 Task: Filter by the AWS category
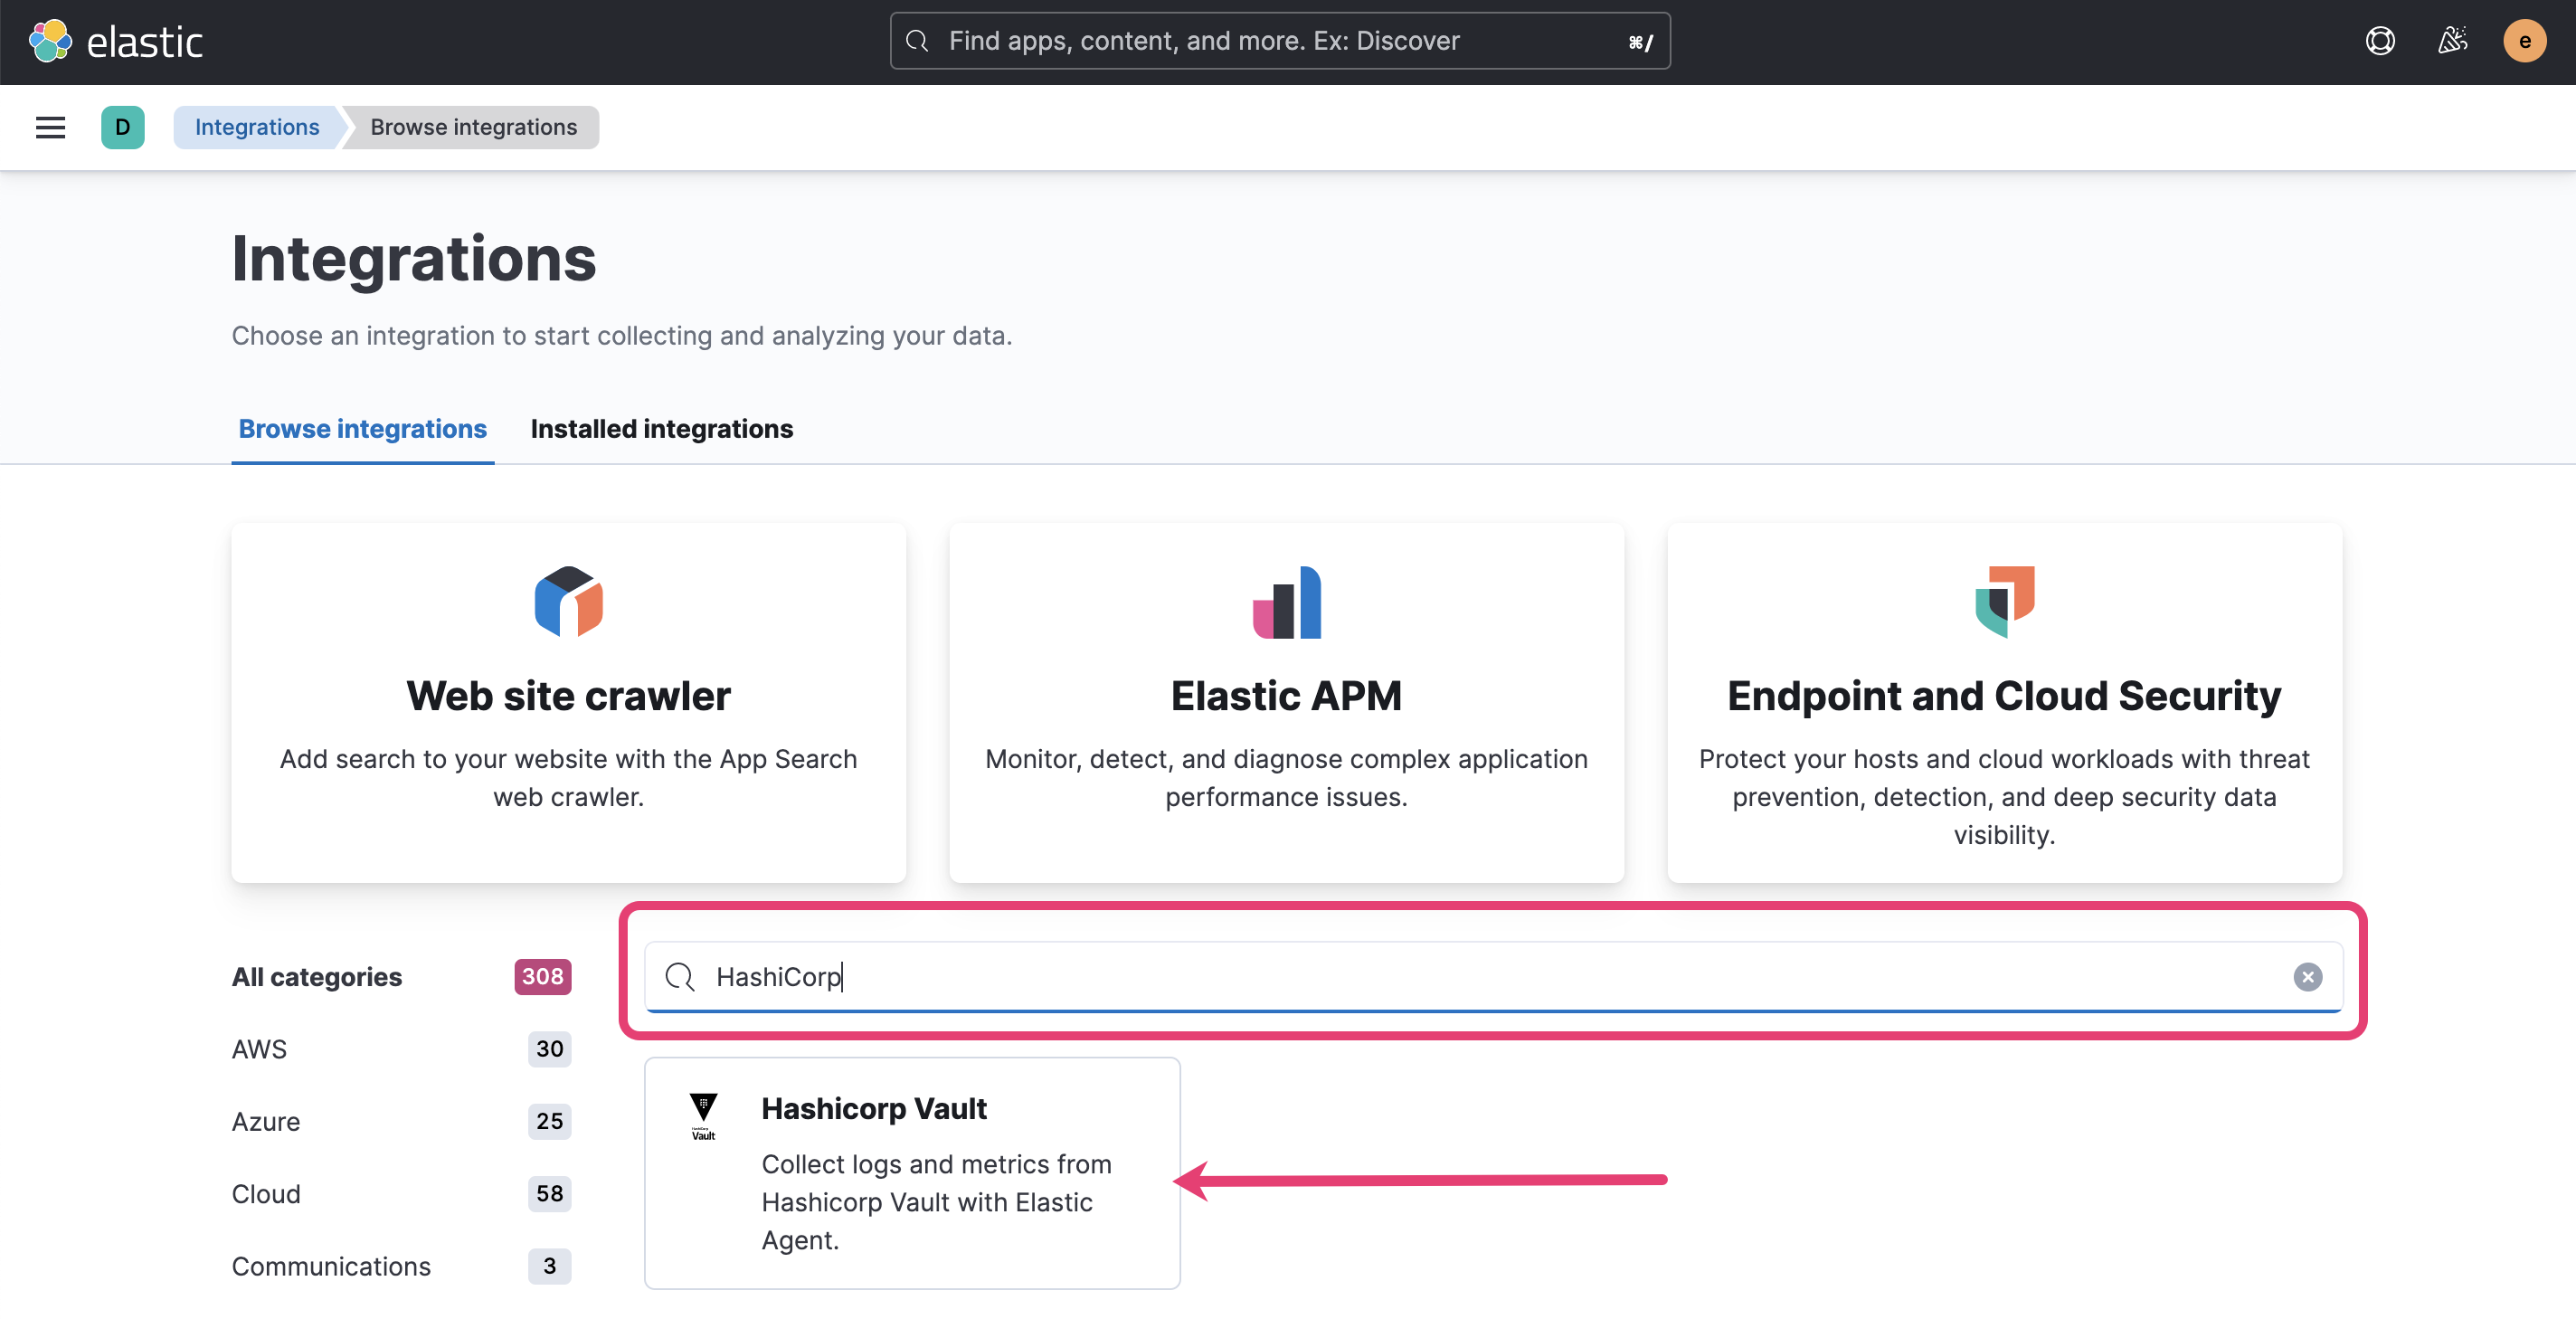(x=259, y=1049)
